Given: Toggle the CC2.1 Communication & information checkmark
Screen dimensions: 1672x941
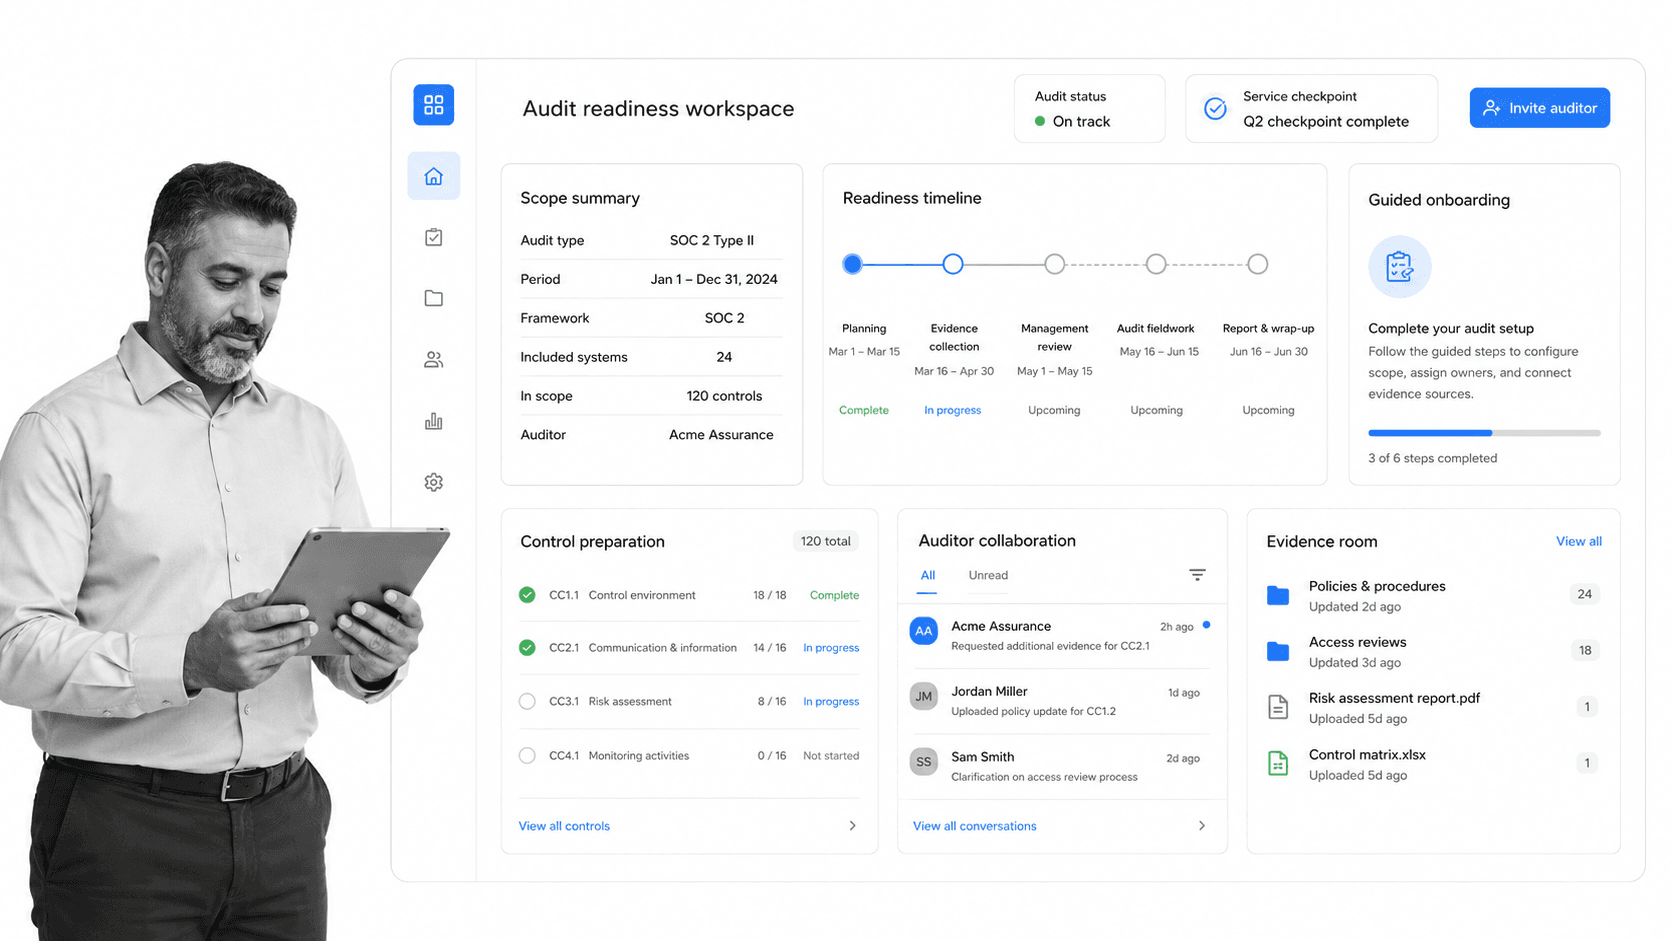Looking at the screenshot, I should [x=527, y=648].
